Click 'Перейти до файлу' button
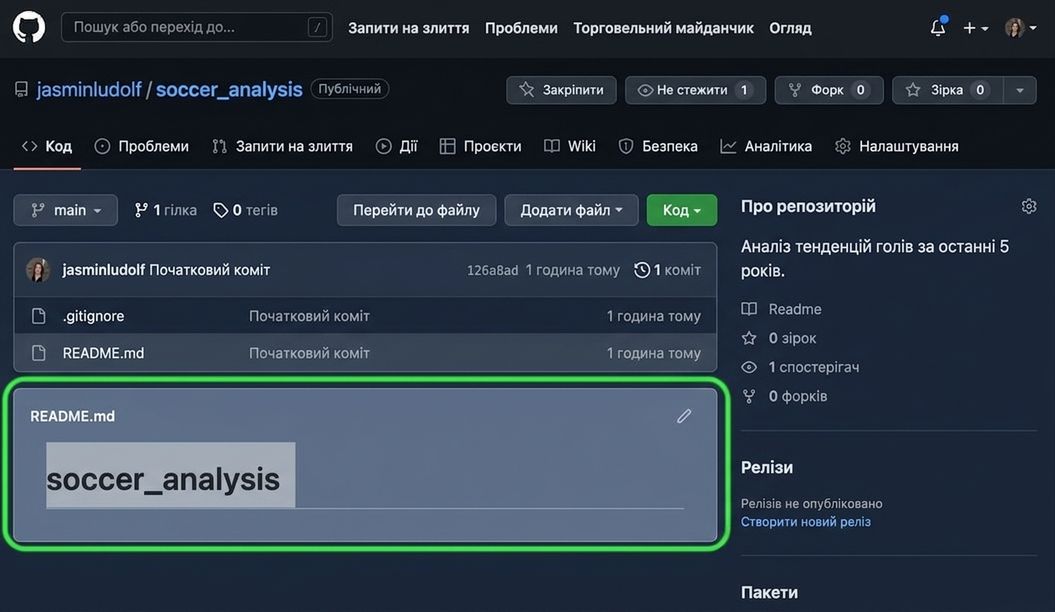The image size is (1055, 612). (416, 211)
